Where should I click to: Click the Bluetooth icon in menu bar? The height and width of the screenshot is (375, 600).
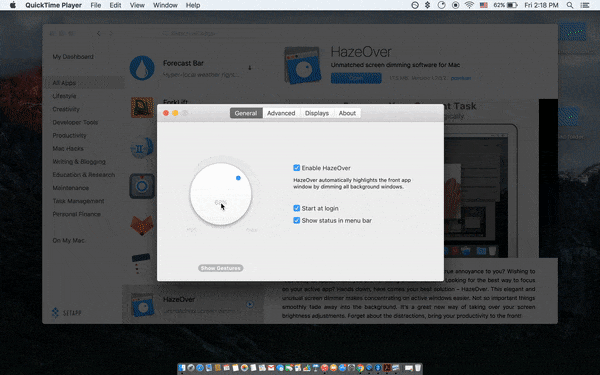tap(428, 5)
